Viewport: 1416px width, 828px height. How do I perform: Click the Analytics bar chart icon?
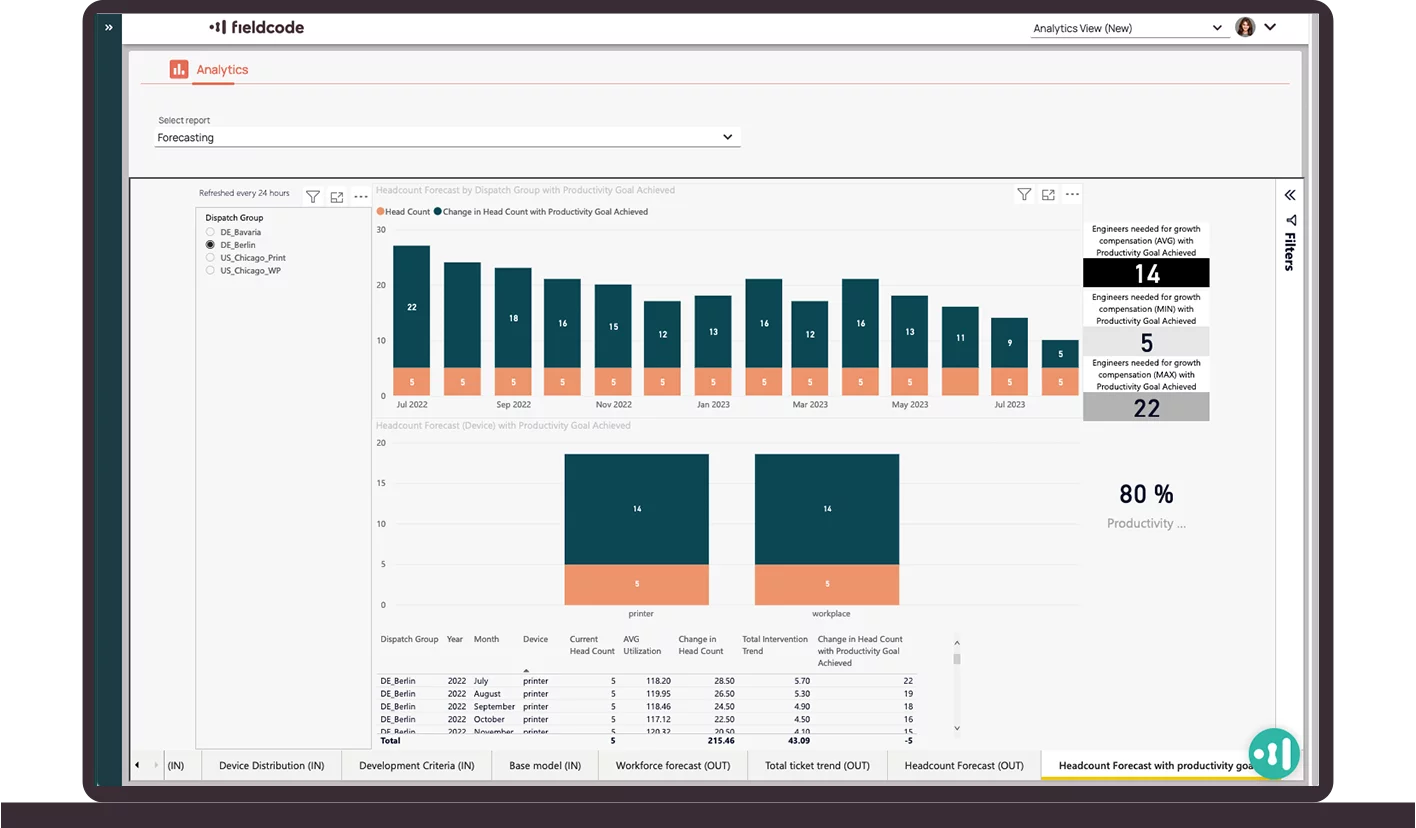(179, 69)
